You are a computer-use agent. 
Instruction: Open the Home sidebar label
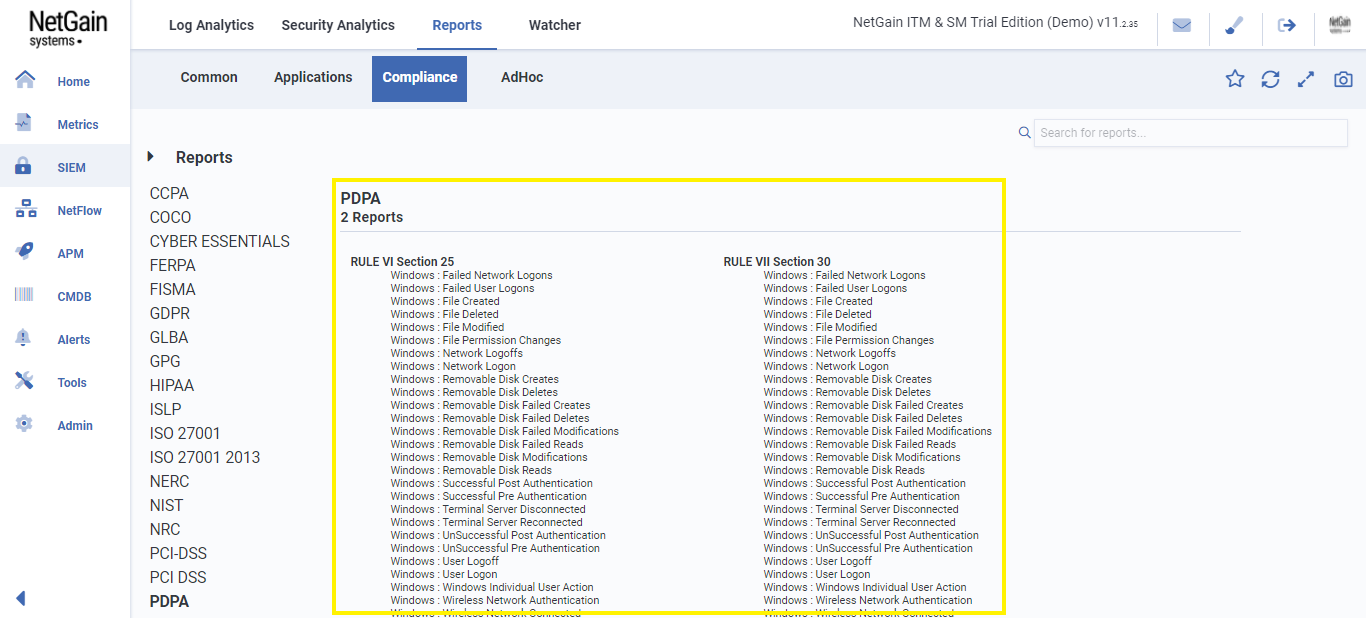tap(73, 82)
